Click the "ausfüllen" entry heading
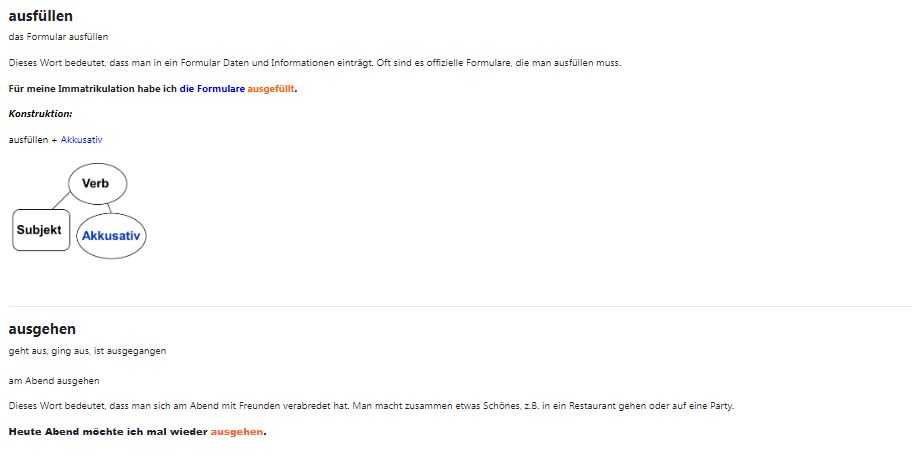The height and width of the screenshot is (466, 912). [x=40, y=16]
